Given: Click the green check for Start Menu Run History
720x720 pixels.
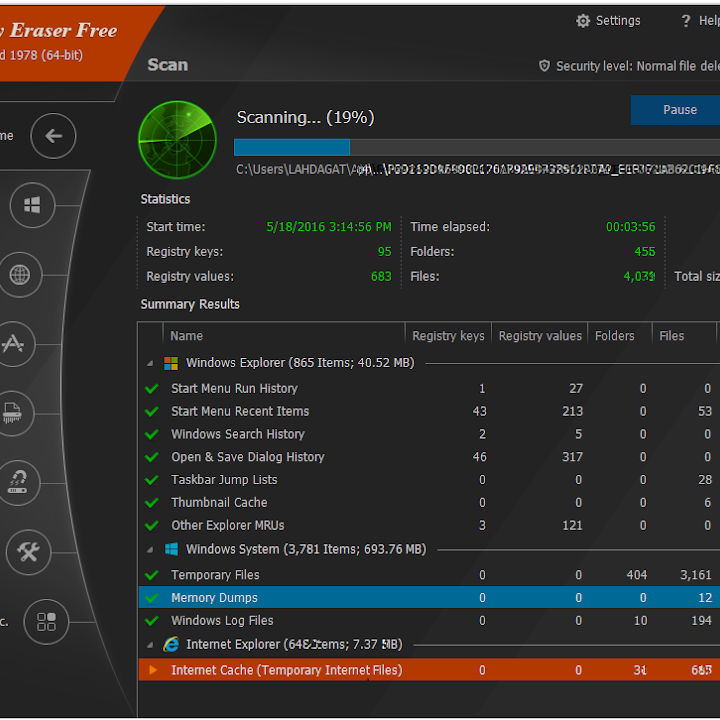Looking at the screenshot, I should 152,389.
